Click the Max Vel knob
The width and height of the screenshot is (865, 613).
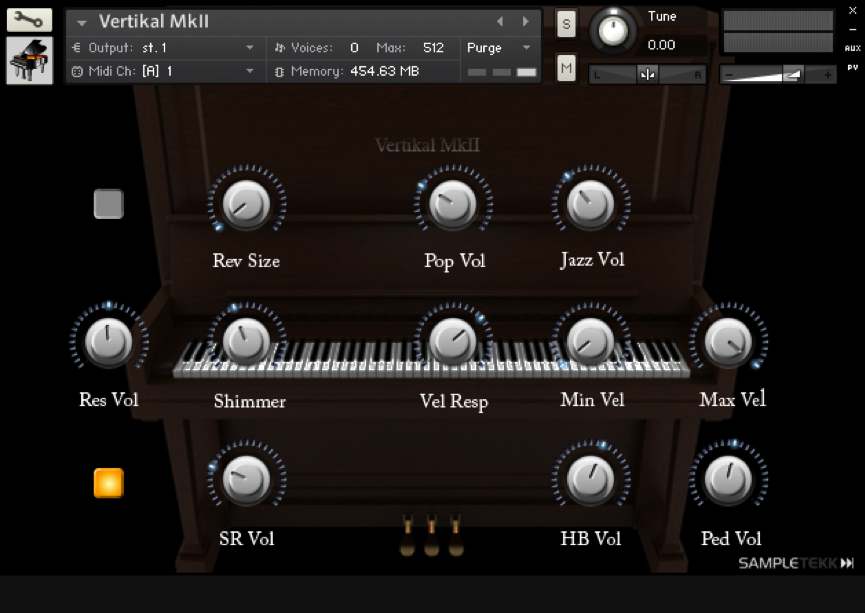point(729,342)
